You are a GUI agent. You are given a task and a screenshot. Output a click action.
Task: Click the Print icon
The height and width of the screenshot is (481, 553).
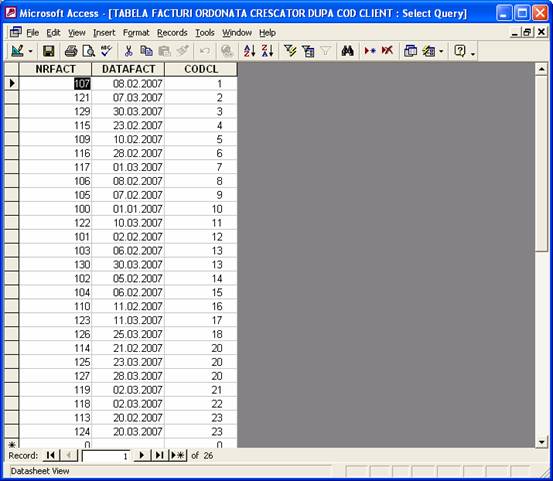pyautogui.click(x=71, y=51)
